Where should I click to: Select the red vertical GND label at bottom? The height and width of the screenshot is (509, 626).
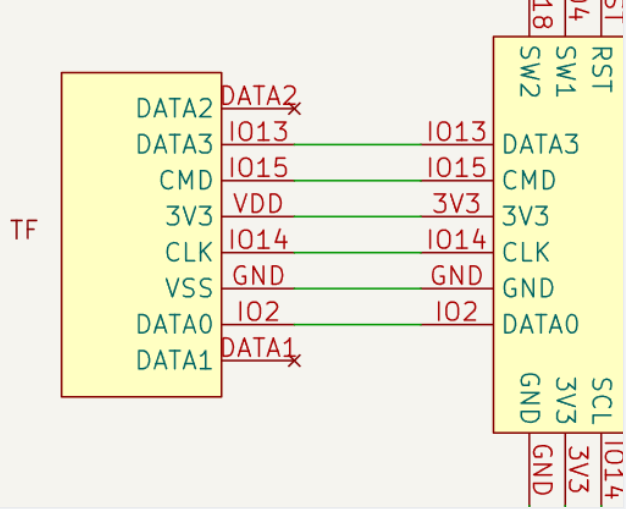pyautogui.click(x=542, y=471)
